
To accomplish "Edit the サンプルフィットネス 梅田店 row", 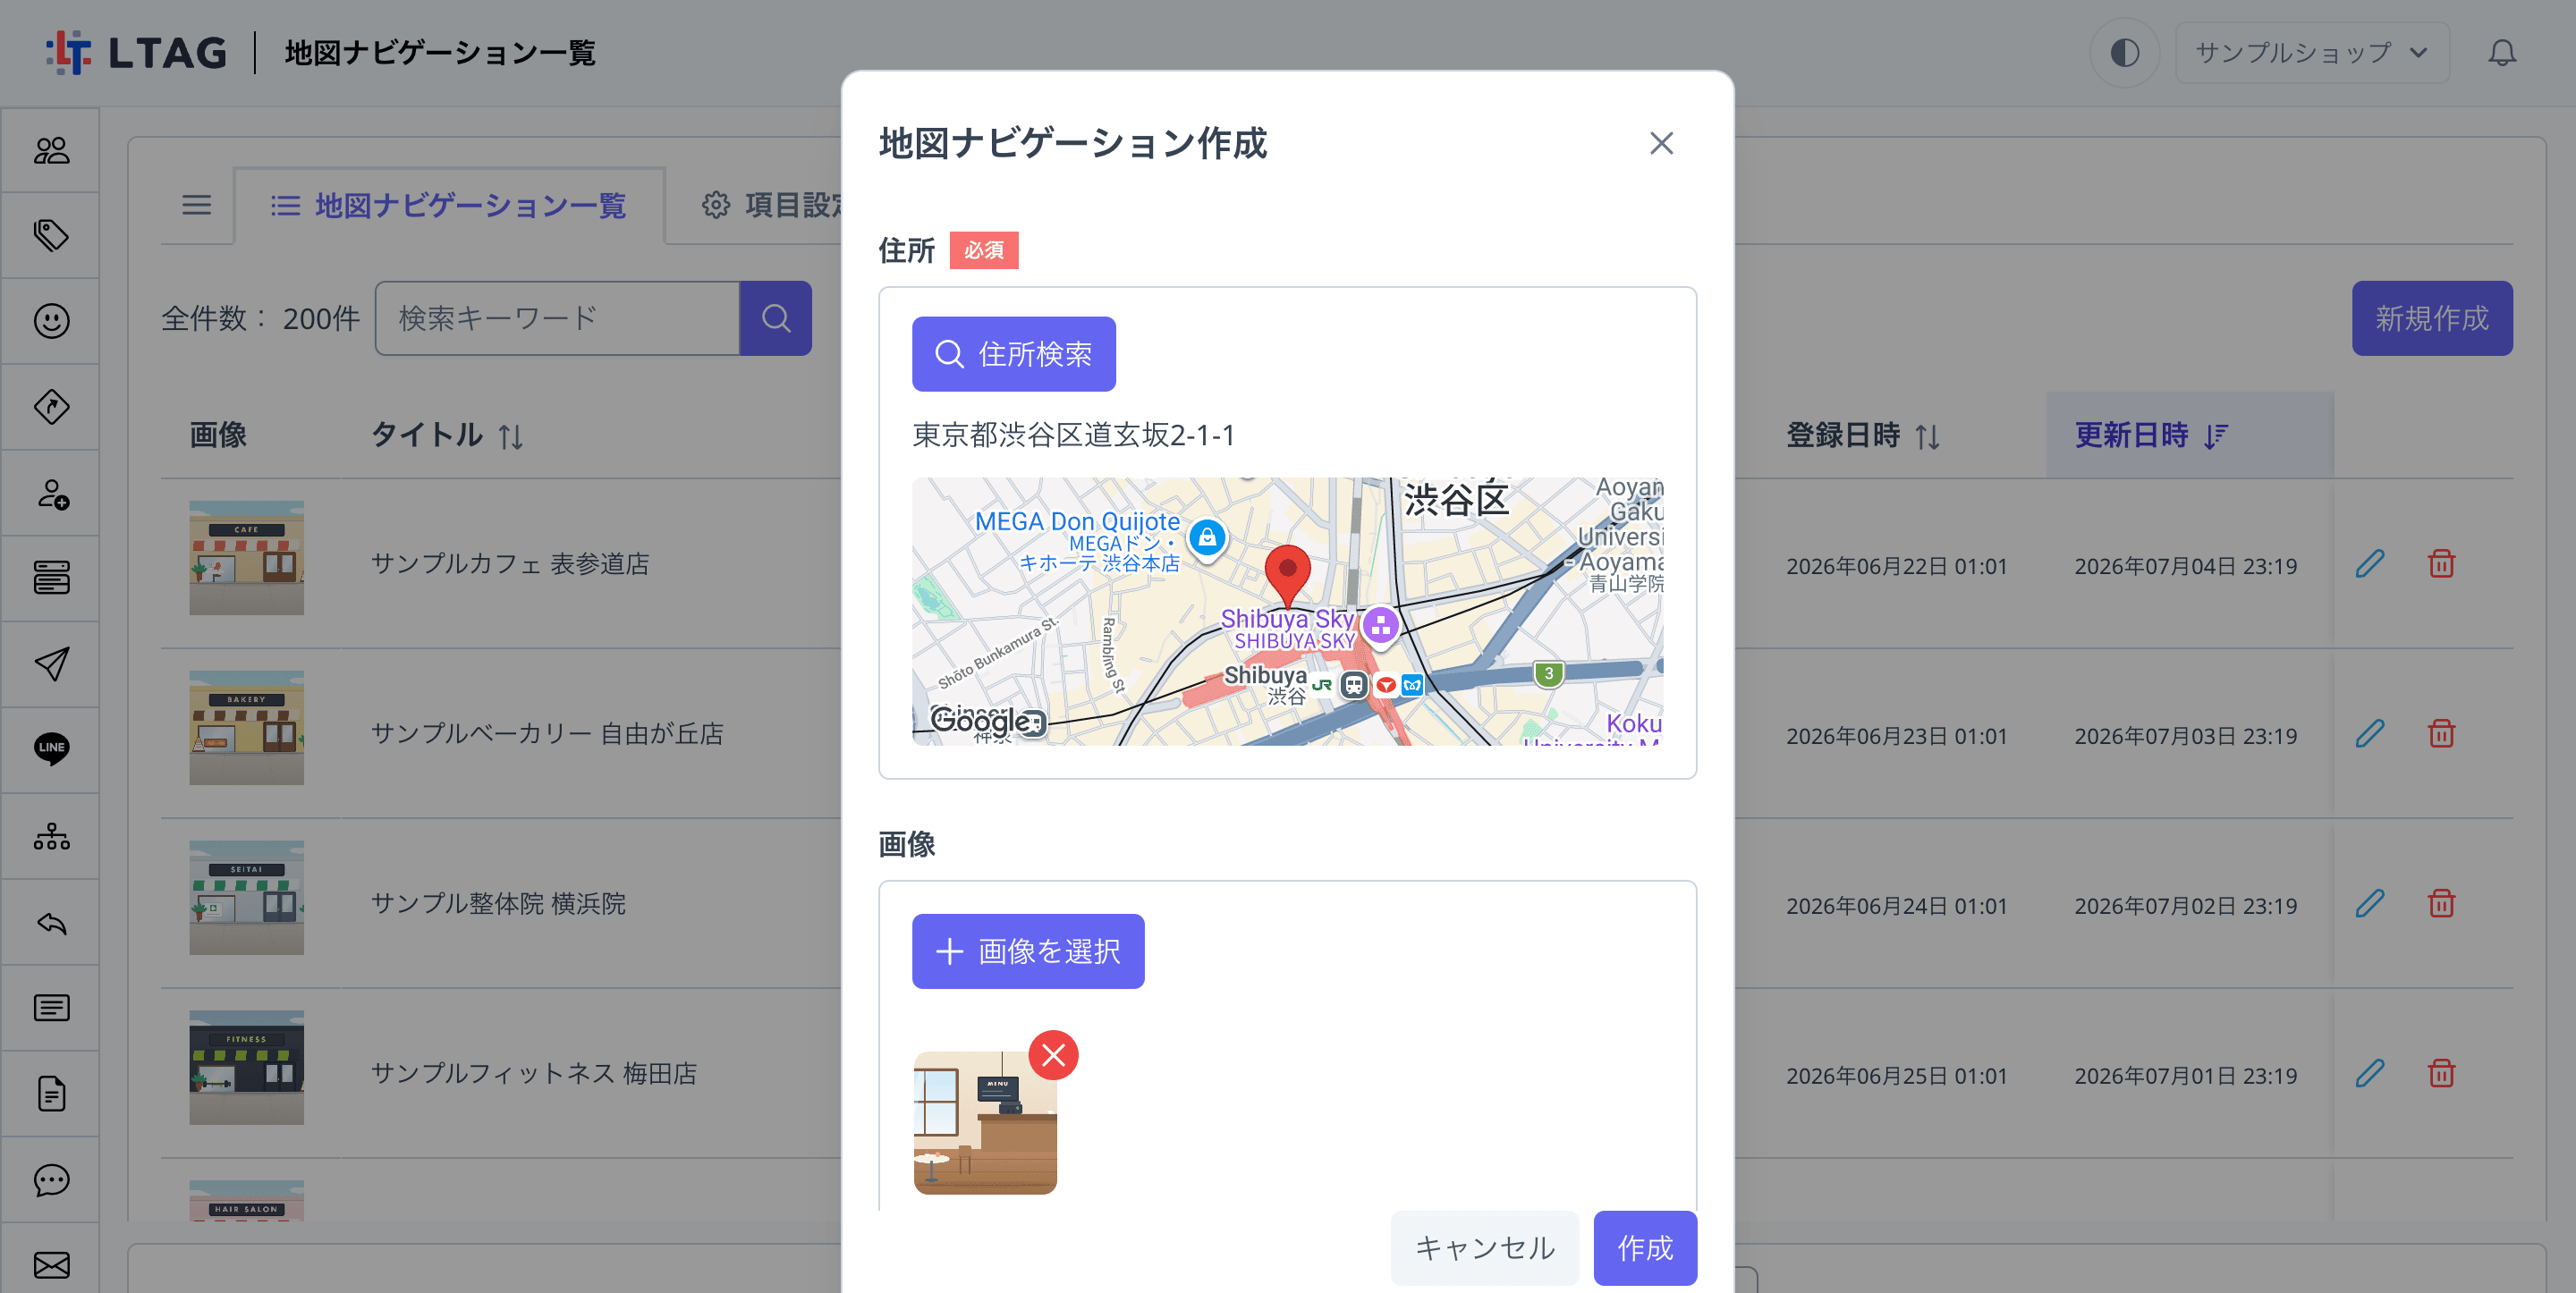I will coord(2369,1074).
